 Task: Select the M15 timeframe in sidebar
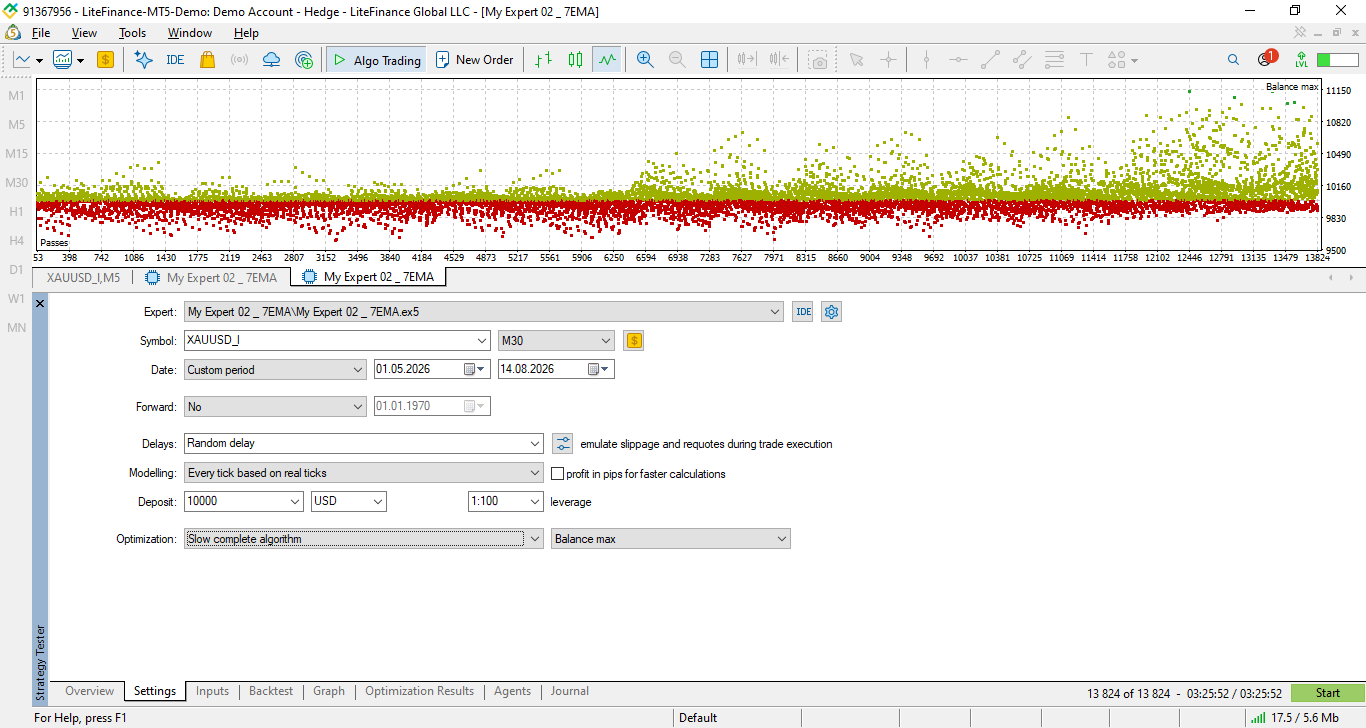17,154
